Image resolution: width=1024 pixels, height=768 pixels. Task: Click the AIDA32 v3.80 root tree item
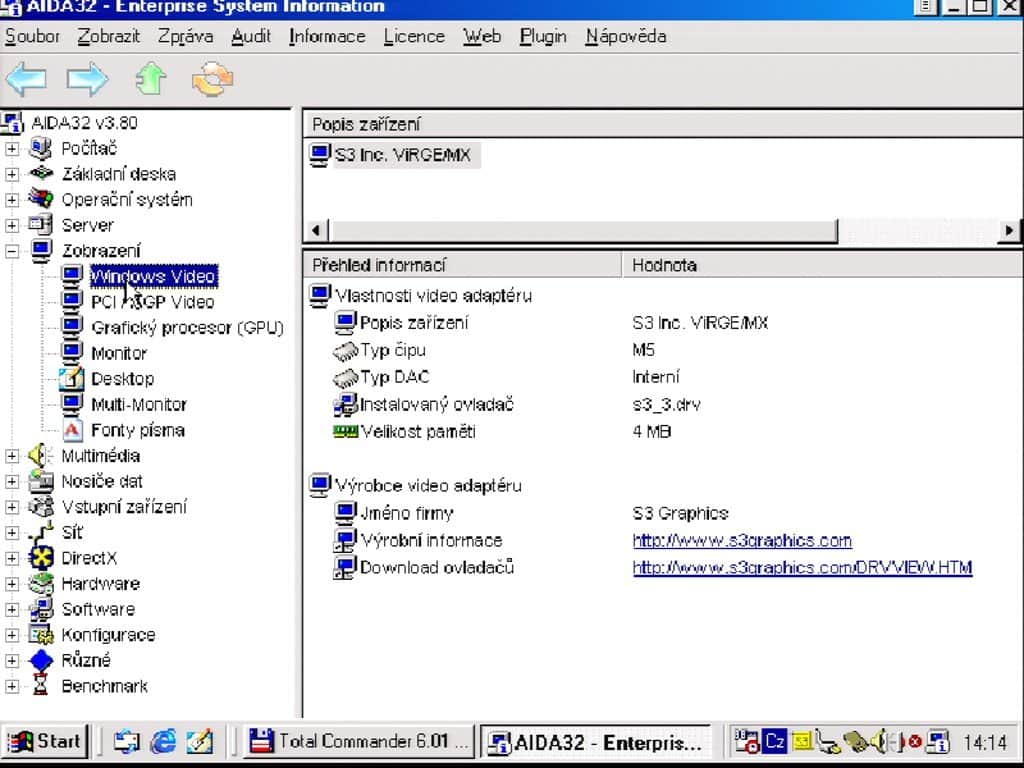[84, 123]
